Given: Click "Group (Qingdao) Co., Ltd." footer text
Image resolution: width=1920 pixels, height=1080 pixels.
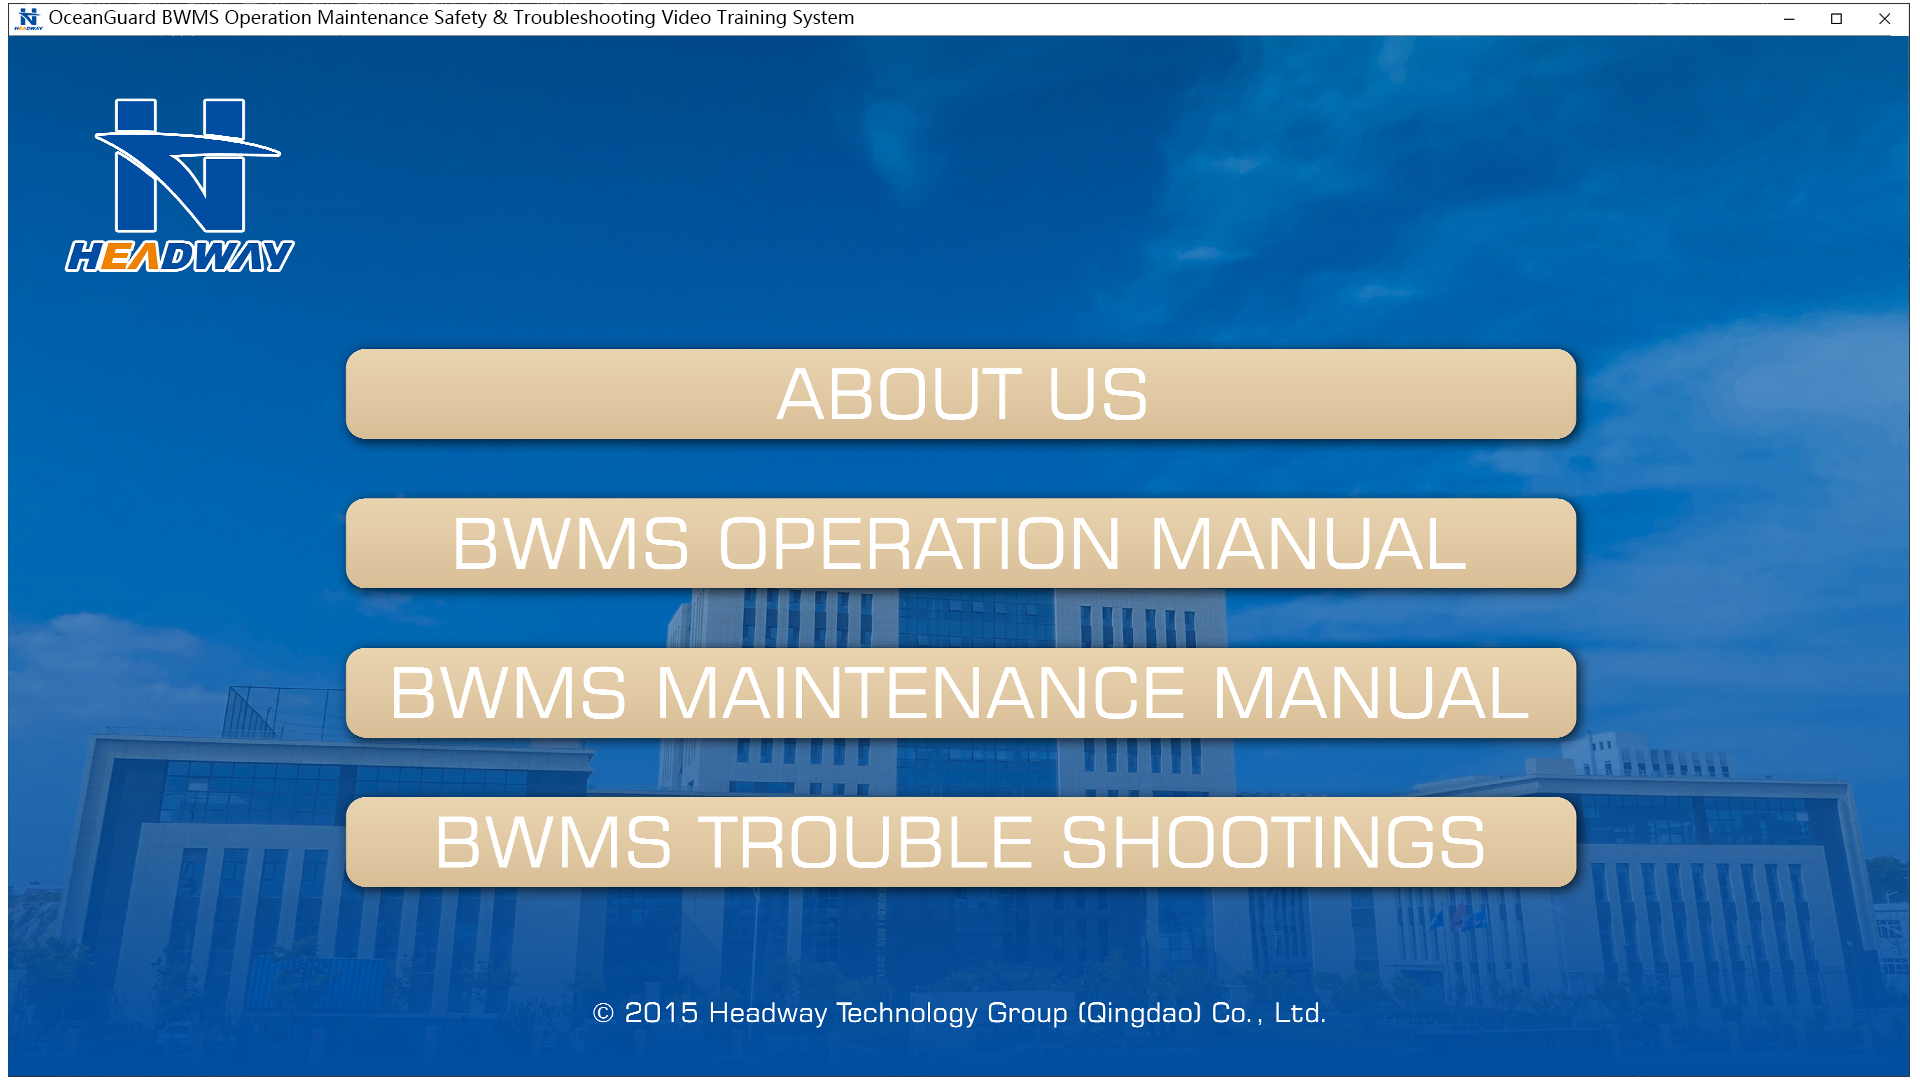Looking at the screenshot, I should point(1156,1013).
